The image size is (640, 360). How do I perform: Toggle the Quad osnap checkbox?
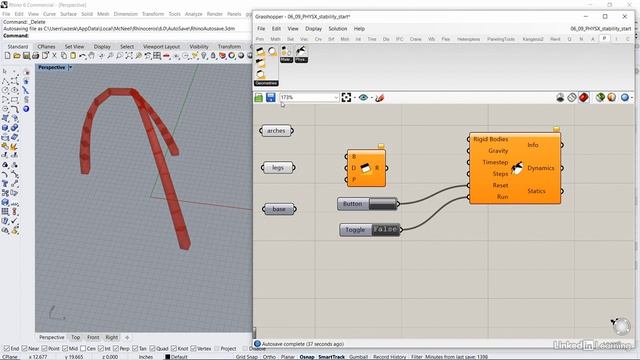(x=152, y=349)
